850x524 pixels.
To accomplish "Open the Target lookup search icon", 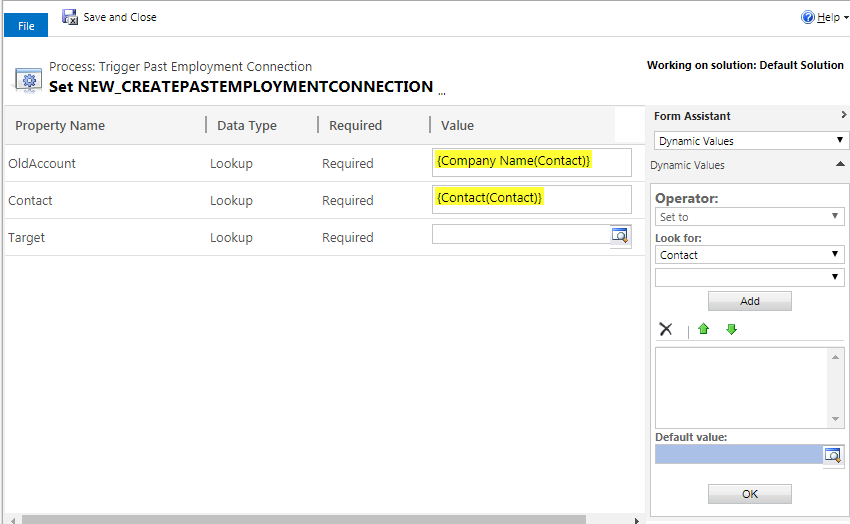I will tap(620, 235).
